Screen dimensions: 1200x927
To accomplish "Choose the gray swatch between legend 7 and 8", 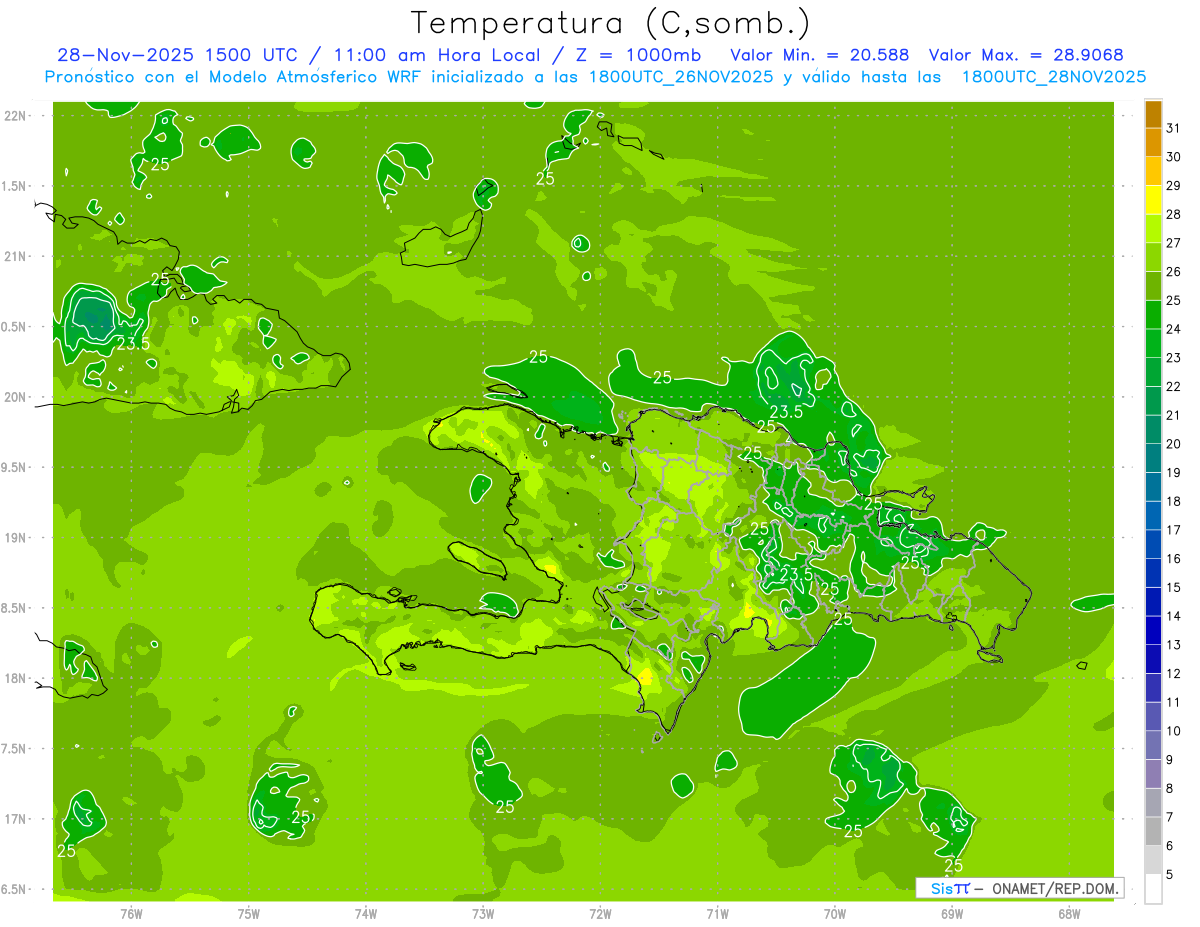I will [1153, 802].
